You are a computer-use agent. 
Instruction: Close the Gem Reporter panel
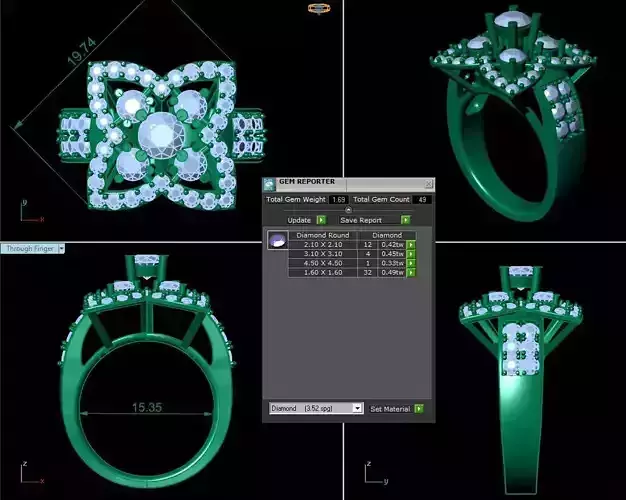pos(429,184)
